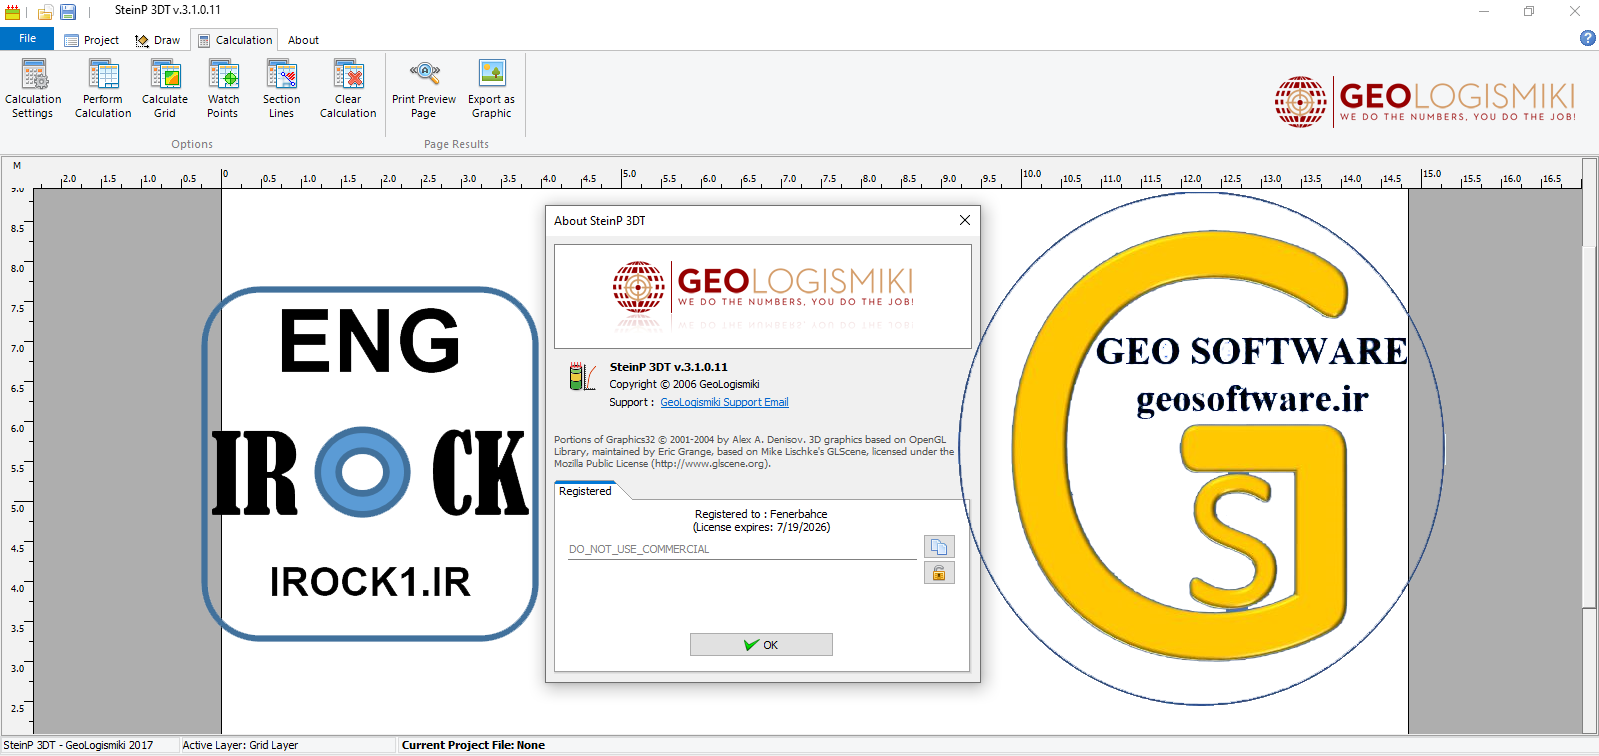The width and height of the screenshot is (1599, 756).
Task: Switch to the Project tab
Action: (92, 40)
